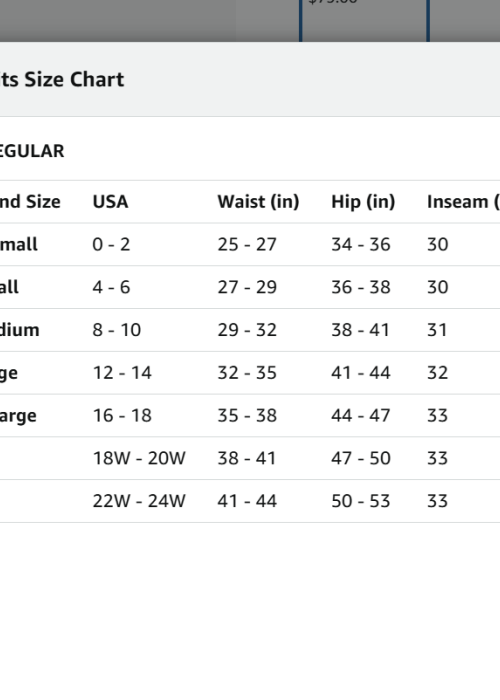Select the USA size 8 - 10 cell
The image size is (500, 700).
117,330
